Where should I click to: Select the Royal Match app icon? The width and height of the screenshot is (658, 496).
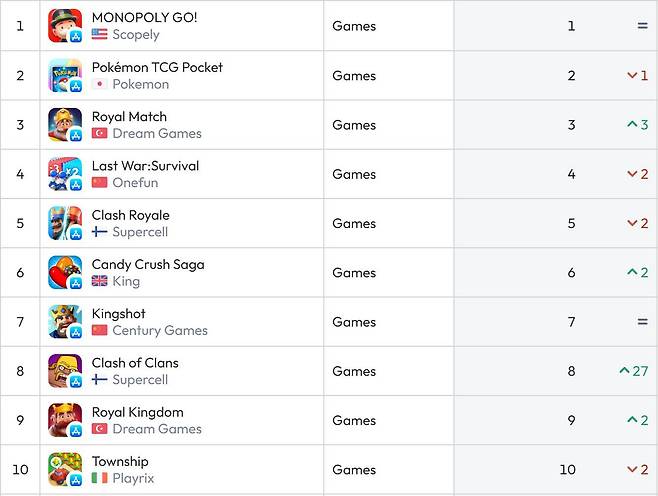65,125
